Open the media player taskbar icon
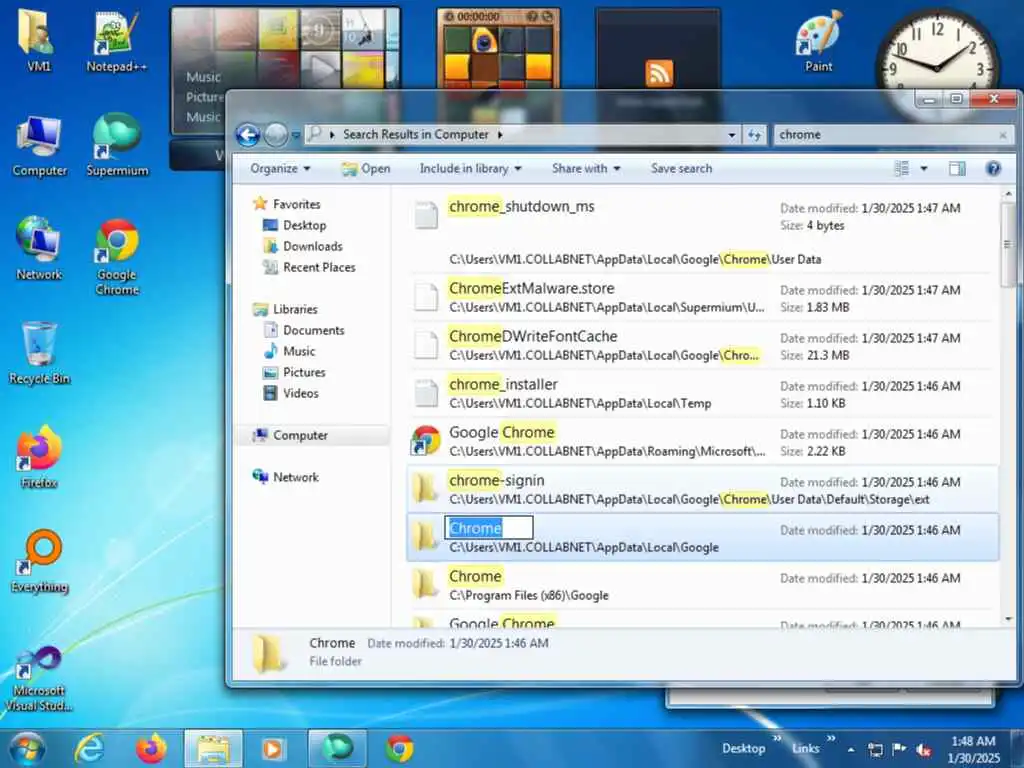This screenshot has width=1024, height=768. click(273, 748)
